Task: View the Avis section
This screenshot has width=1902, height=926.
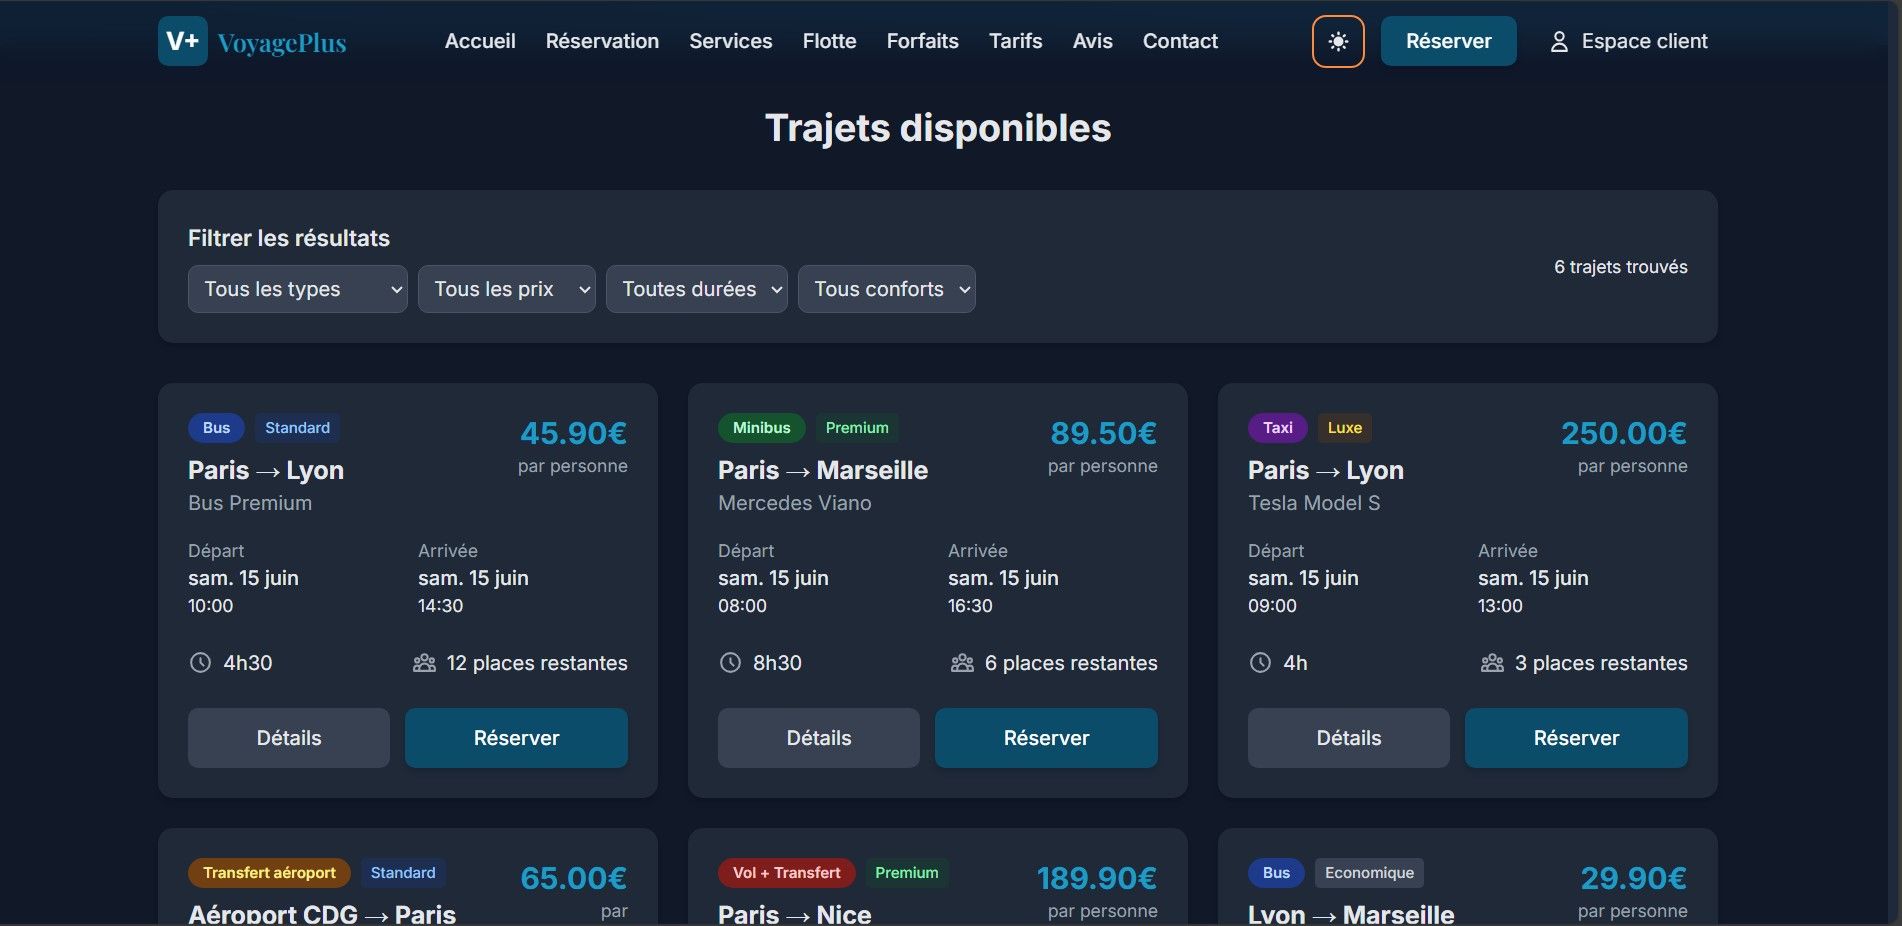Action: pyautogui.click(x=1093, y=41)
